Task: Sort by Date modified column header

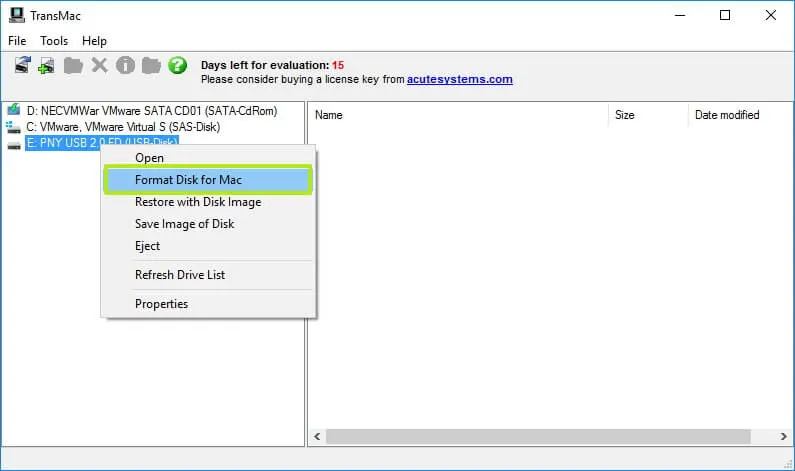Action: pos(740,115)
